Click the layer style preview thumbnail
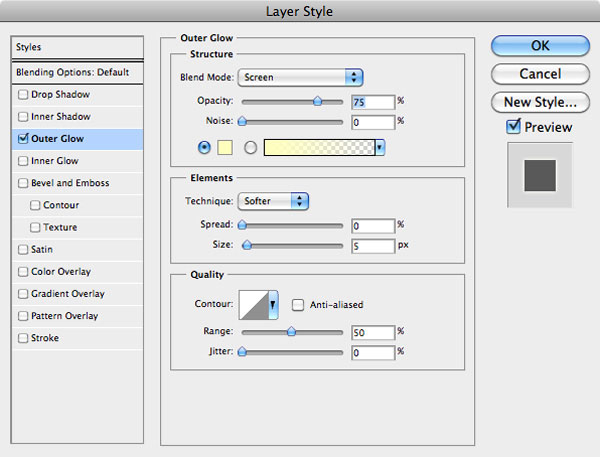Screen dimensions: 600x457 click(x=539, y=174)
